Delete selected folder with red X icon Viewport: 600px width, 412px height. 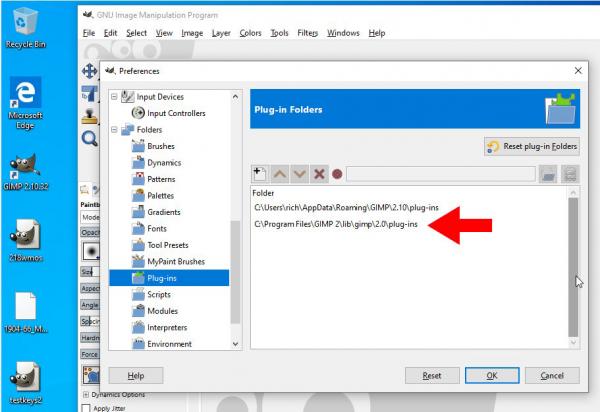click(319, 174)
